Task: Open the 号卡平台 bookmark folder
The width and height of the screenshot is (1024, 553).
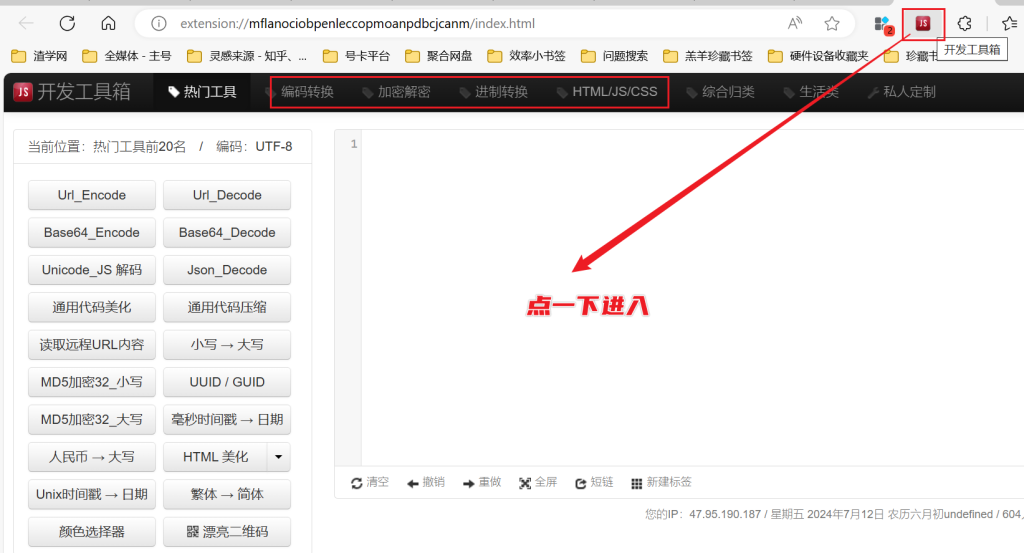Action: click(357, 56)
